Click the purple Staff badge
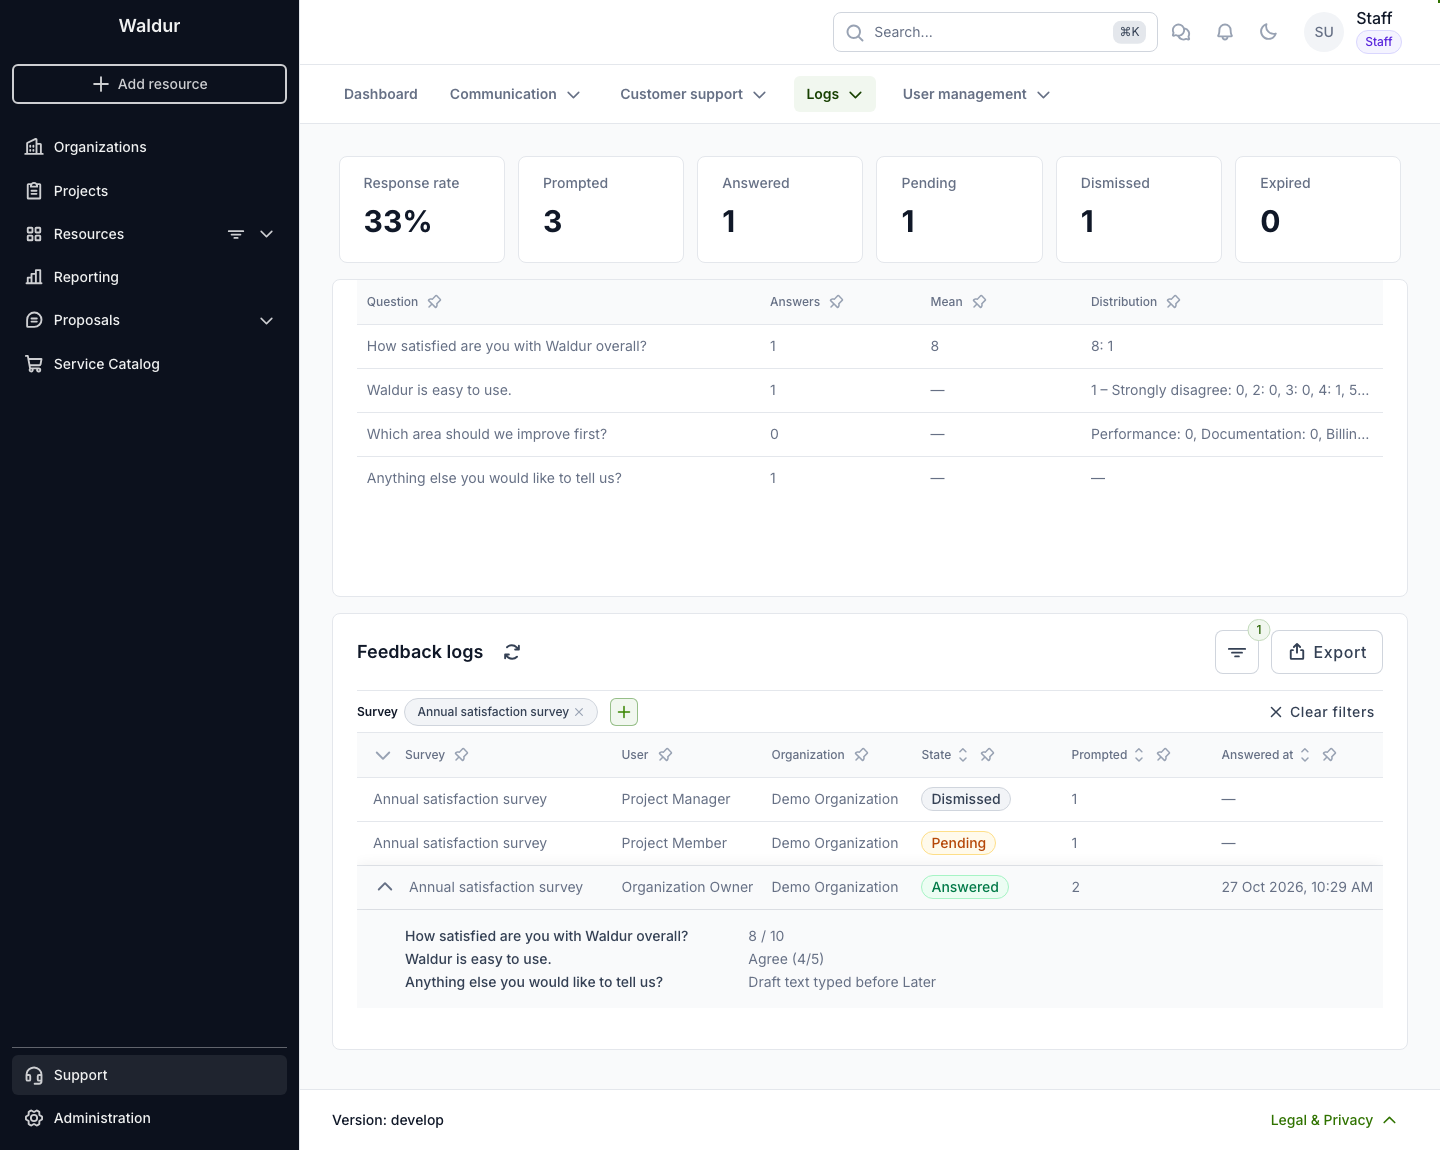Viewport: 1440px width, 1150px height. pyautogui.click(x=1379, y=42)
